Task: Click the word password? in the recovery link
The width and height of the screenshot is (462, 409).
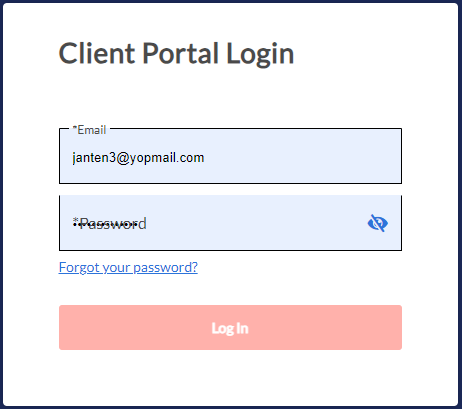Action: click(x=165, y=268)
